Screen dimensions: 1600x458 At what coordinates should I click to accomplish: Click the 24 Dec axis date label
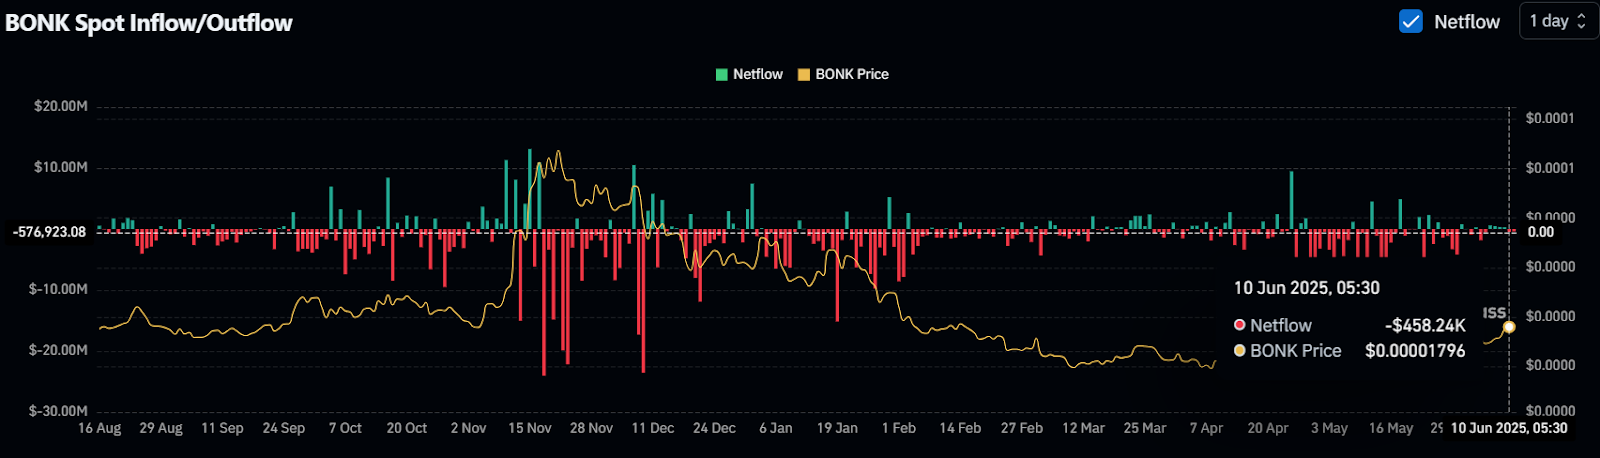point(714,428)
